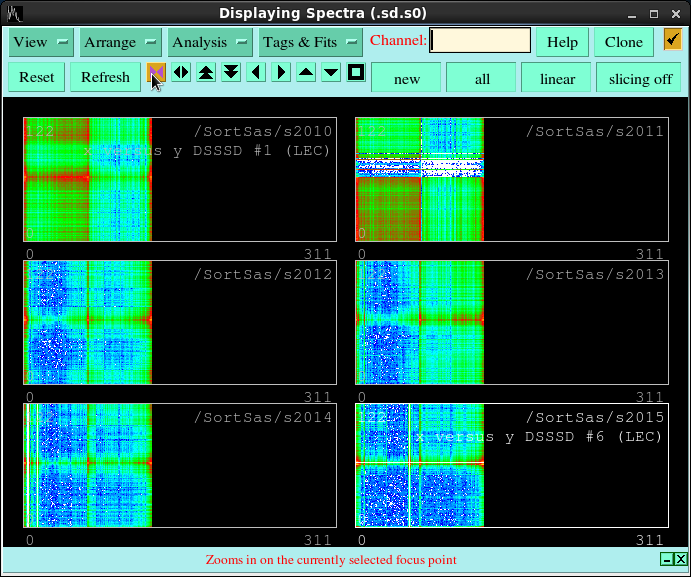Click the right arrow pan icon
The image size is (691, 577).
tap(281, 72)
